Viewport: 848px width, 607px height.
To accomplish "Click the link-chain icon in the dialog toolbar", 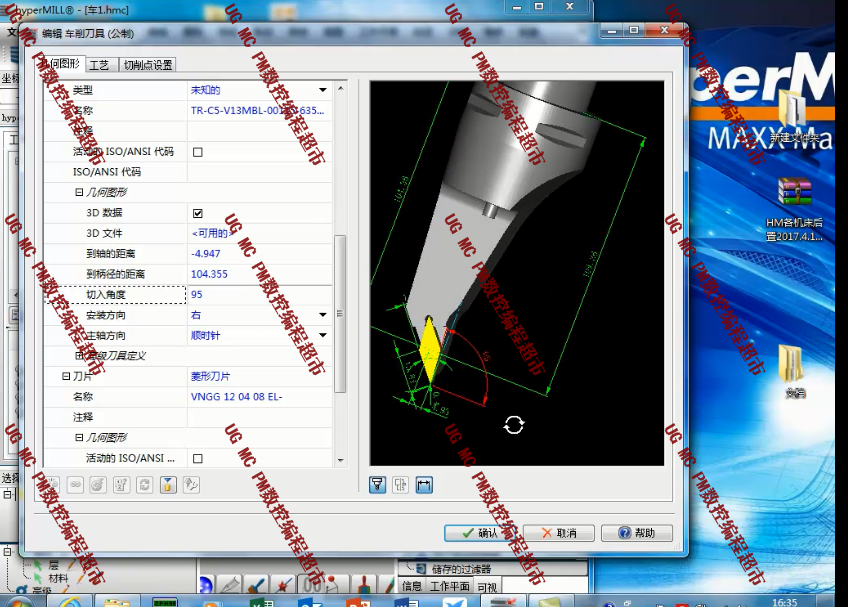I will click(x=75, y=484).
